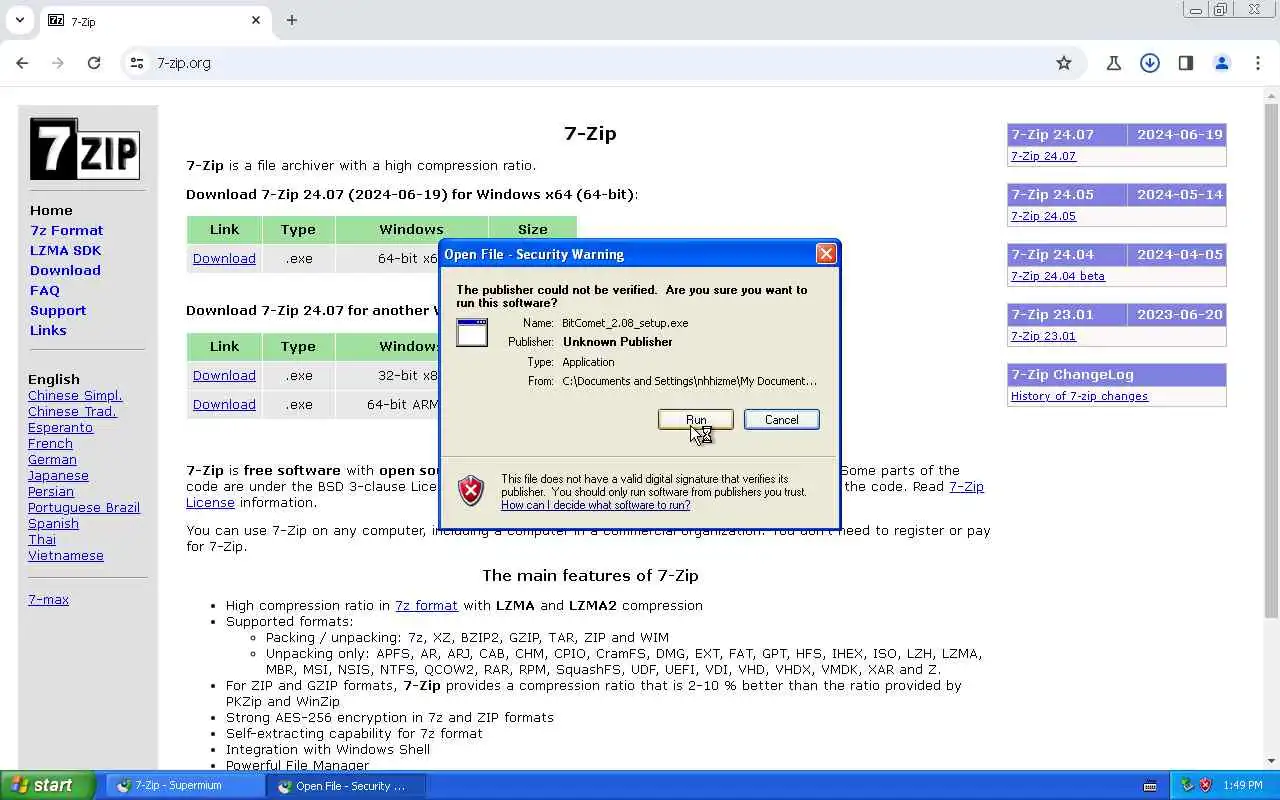
Task: Download the 64-bit x64 .exe
Action: 224,258
